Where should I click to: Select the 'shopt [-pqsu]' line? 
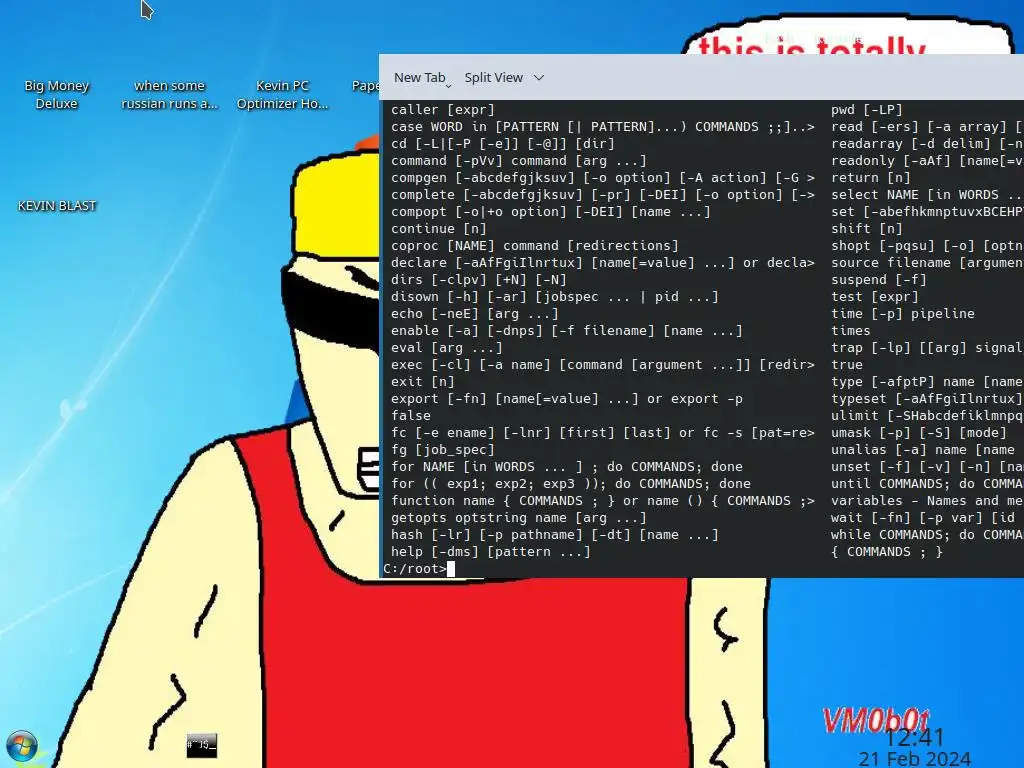(927, 246)
